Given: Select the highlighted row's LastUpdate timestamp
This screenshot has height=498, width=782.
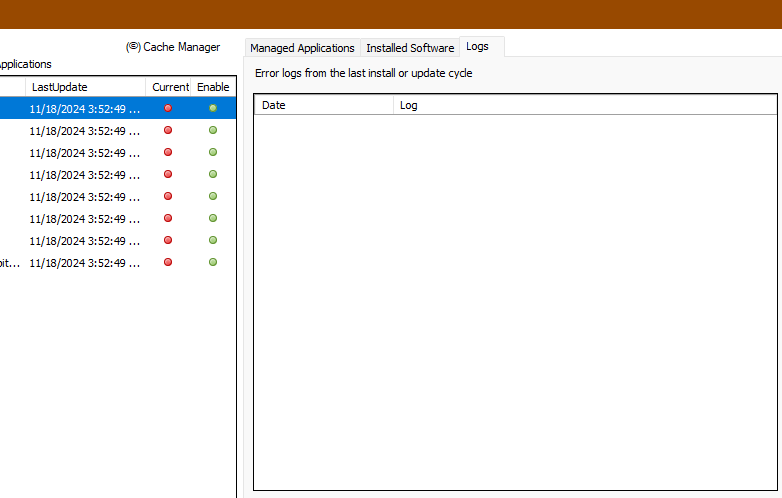Looking at the screenshot, I should coord(84,109).
